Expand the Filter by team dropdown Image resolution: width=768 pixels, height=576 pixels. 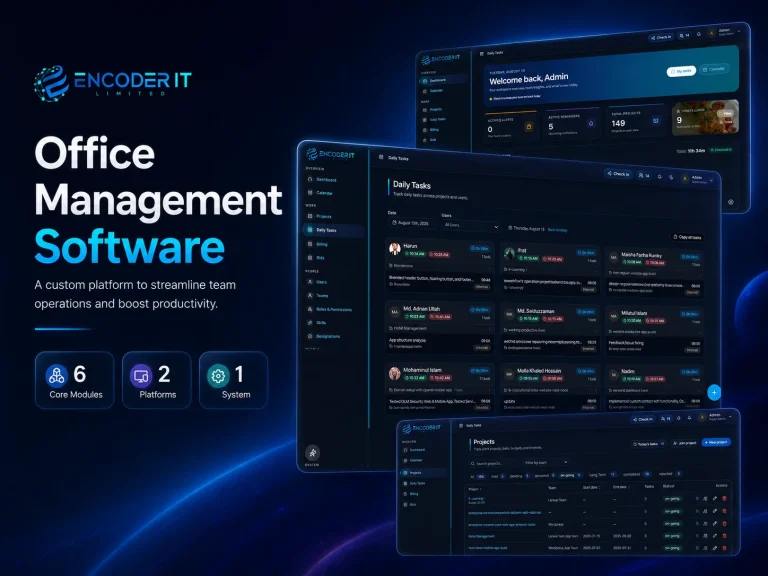click(546, 462)
